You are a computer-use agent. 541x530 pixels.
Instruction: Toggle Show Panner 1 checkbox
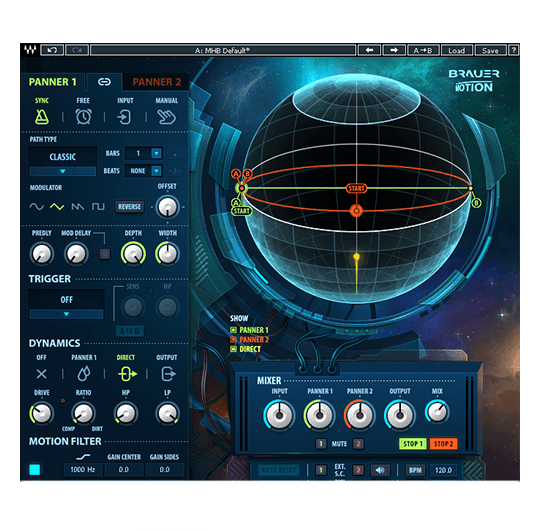pos(233,330)
